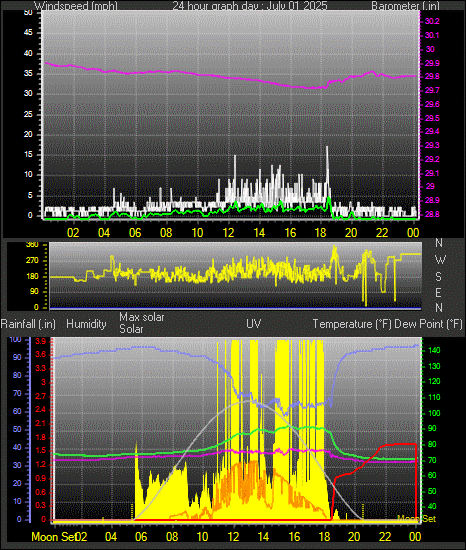Select the 29.3 barometer scale value

point(432,145)
